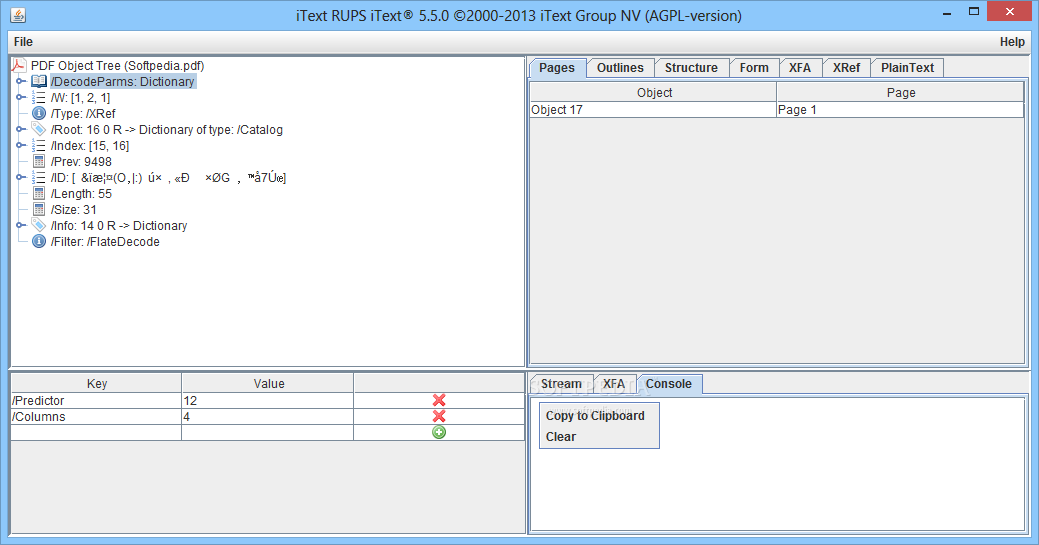The height and width of the screenshot is (545, 1039).
Task: Switch to the Structure tab
Action: 691,68
